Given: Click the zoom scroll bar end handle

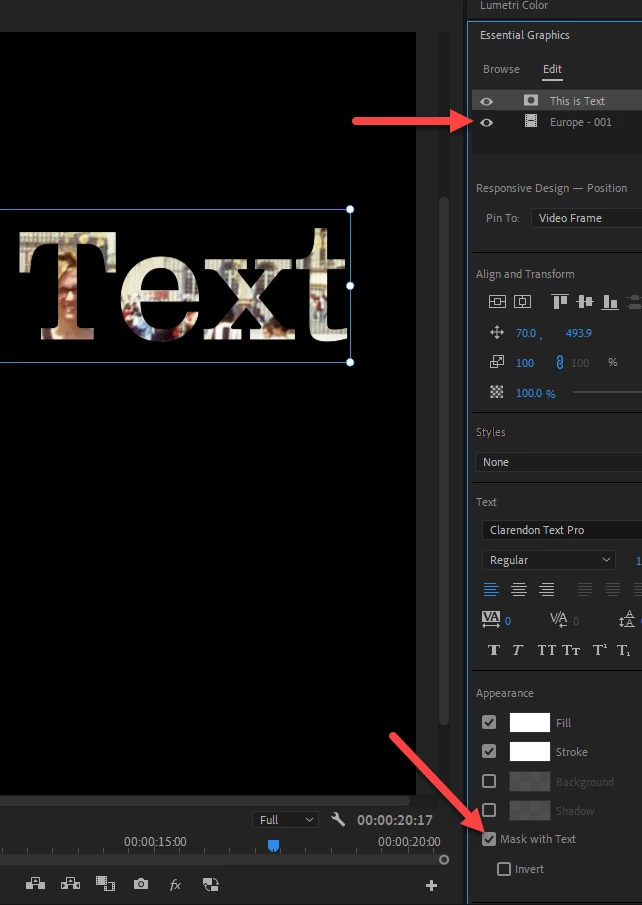Looking at the screenshot, I should (x=443, y=859).
